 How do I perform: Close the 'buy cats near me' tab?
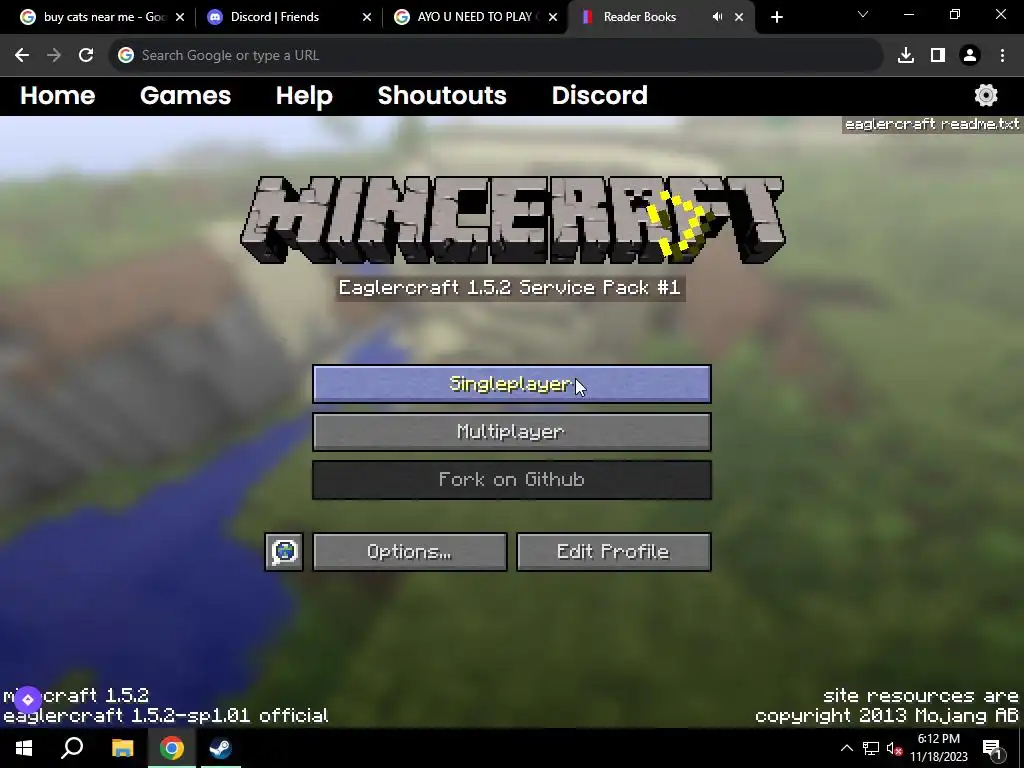coord(180,17)
